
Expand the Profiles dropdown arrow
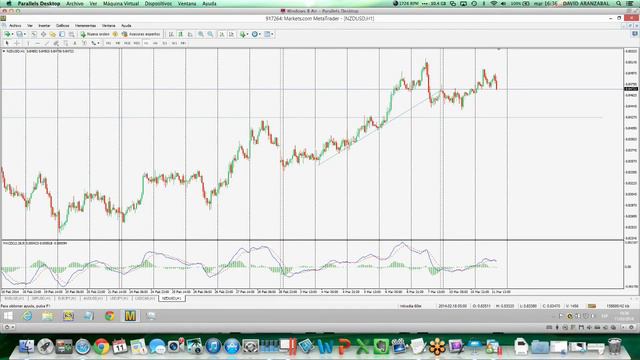click(x=24, y=34)
